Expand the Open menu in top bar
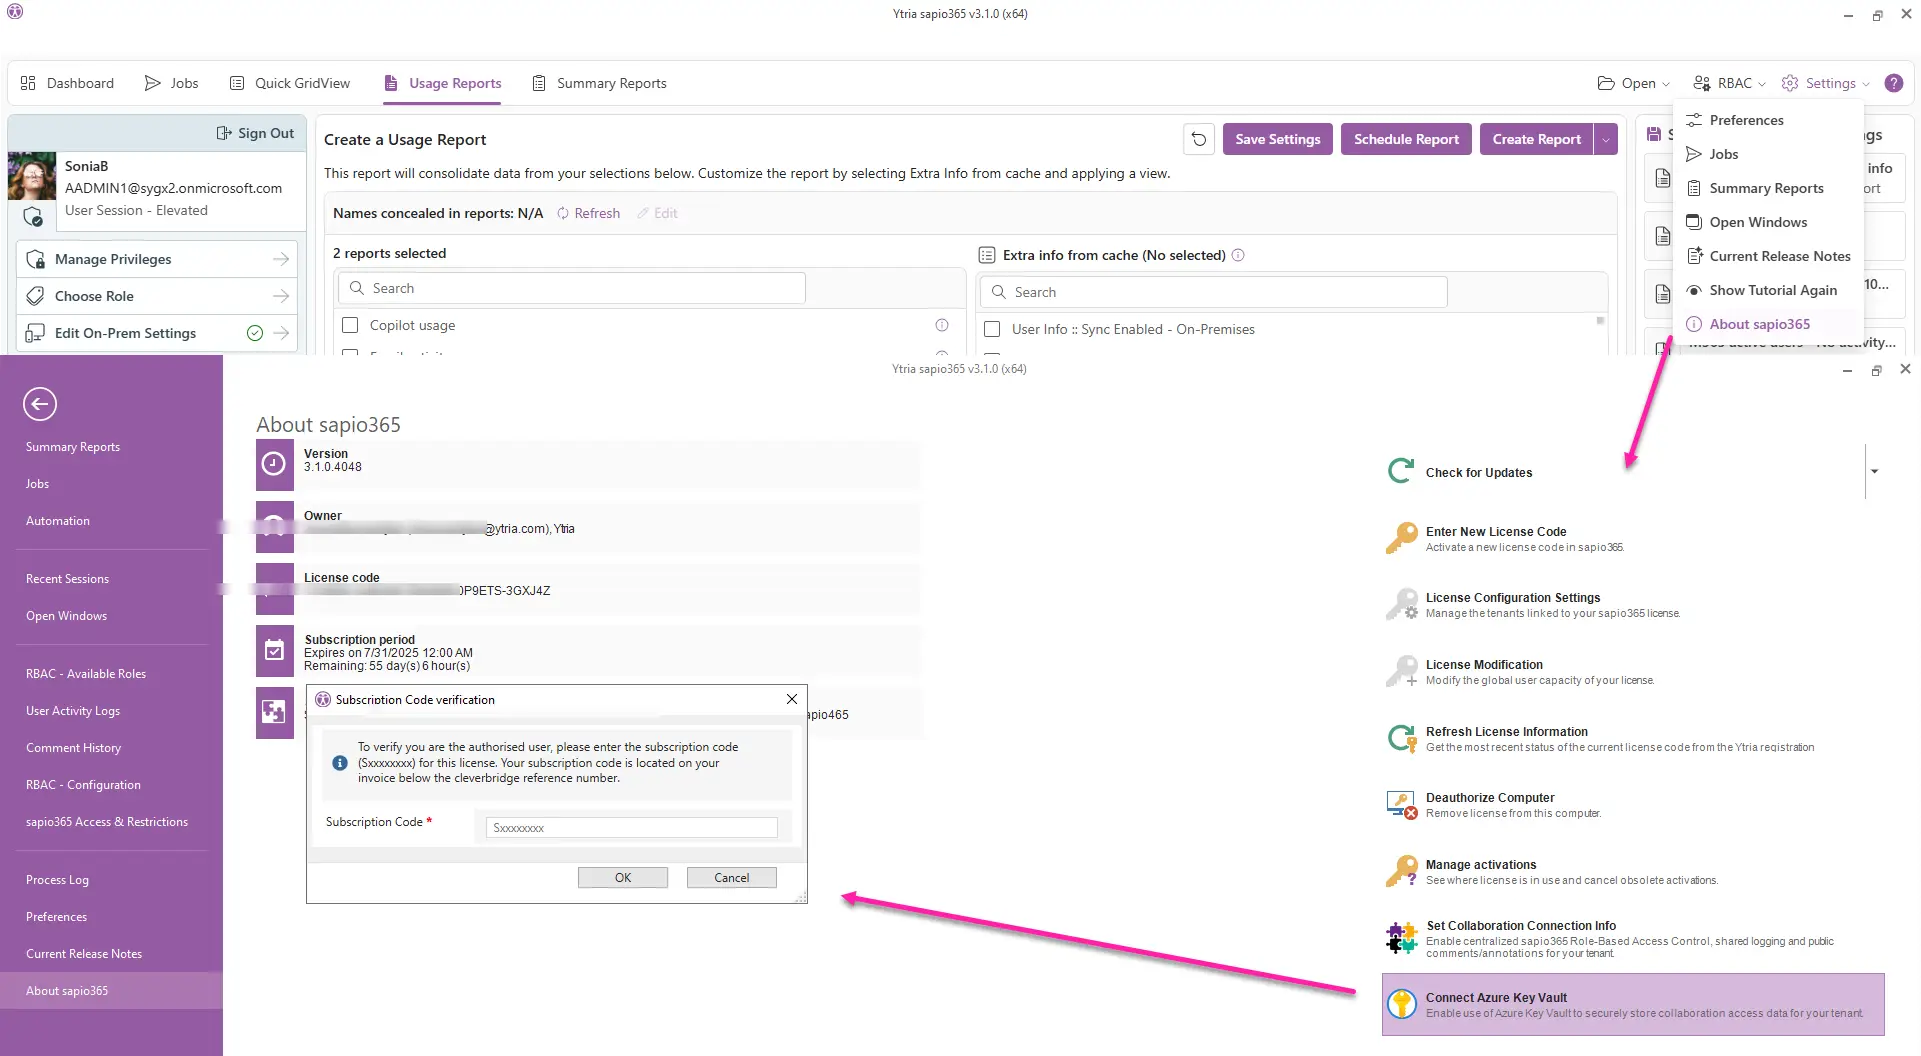The height and width of the screenshot is (1056, 1921). coord(1633,83)
